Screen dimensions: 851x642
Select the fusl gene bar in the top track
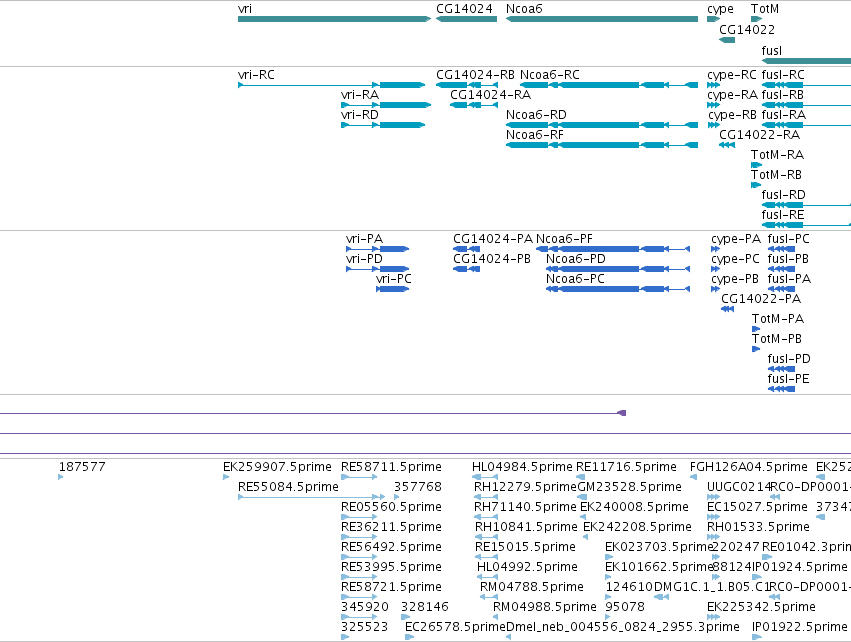(806, 61)
